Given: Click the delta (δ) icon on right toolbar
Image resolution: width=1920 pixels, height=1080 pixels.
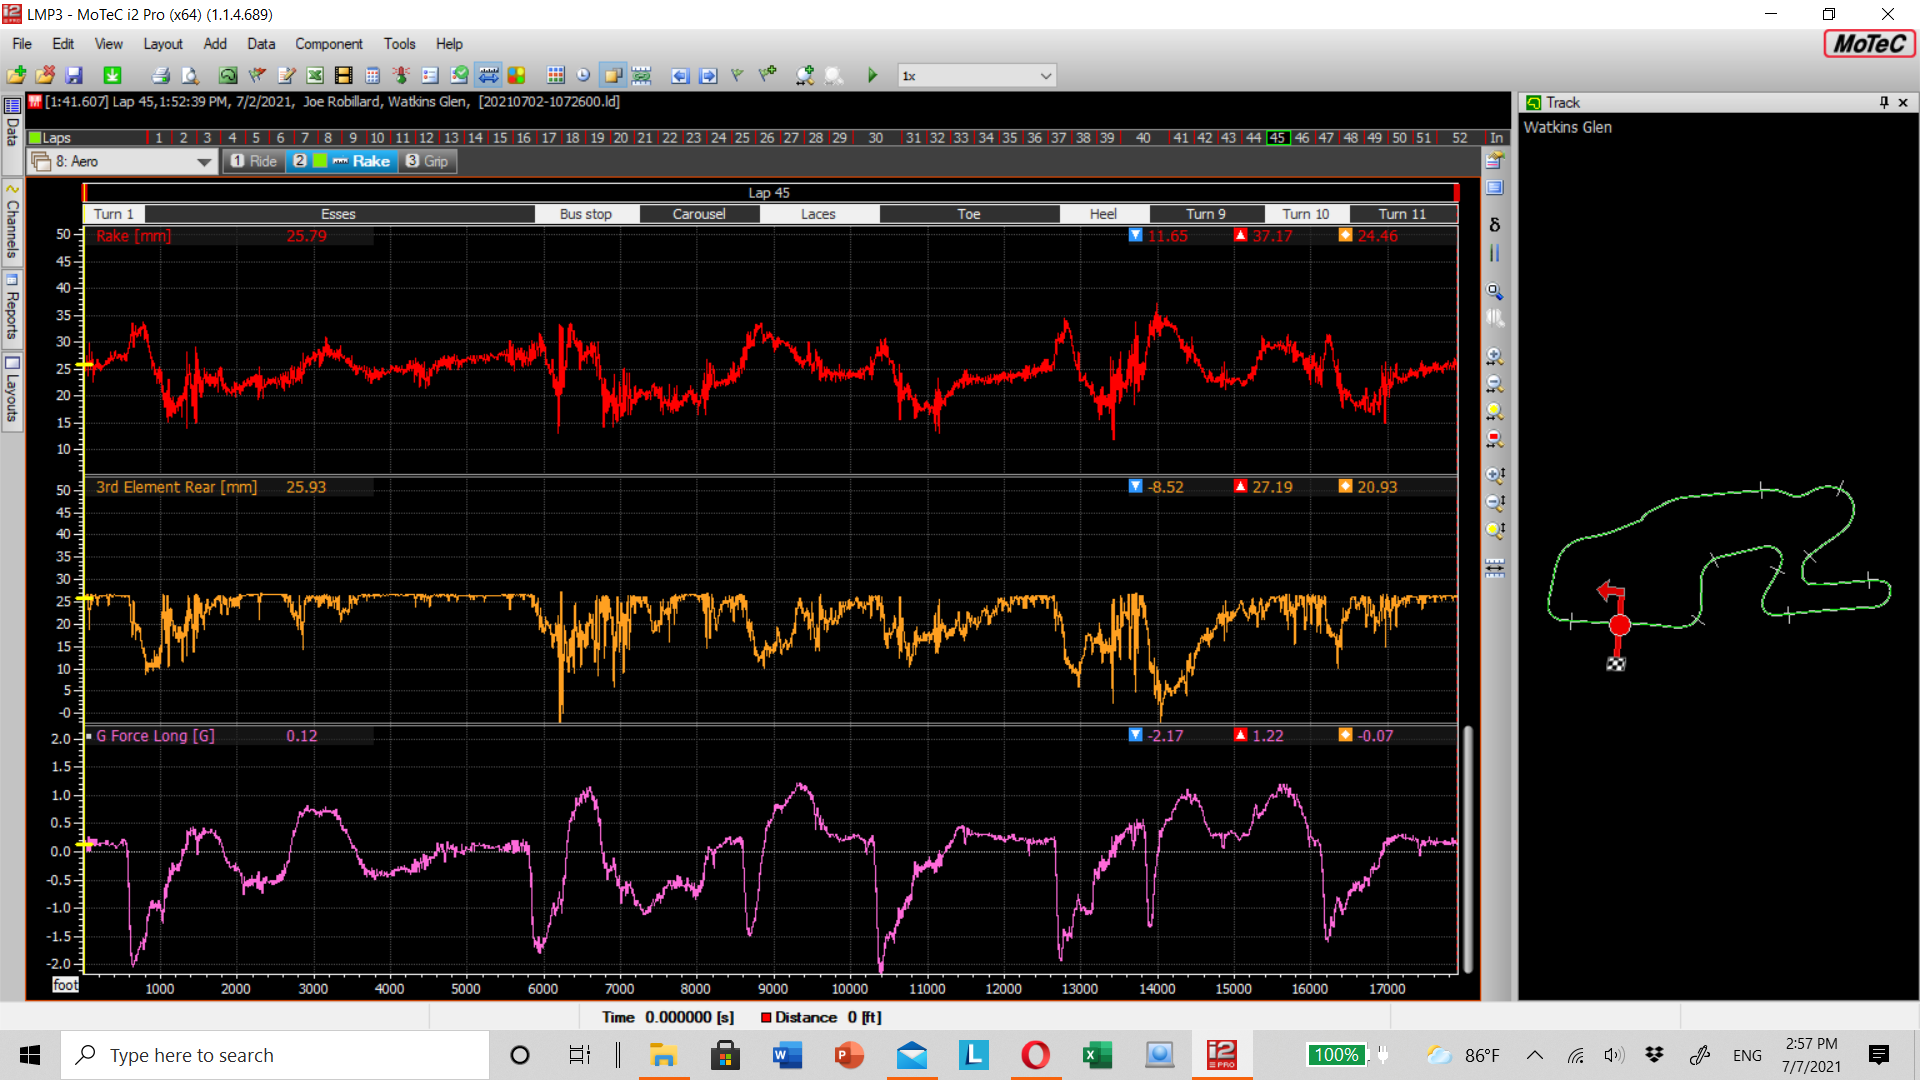Looking at the screenshot, I should click(1494, 225).
